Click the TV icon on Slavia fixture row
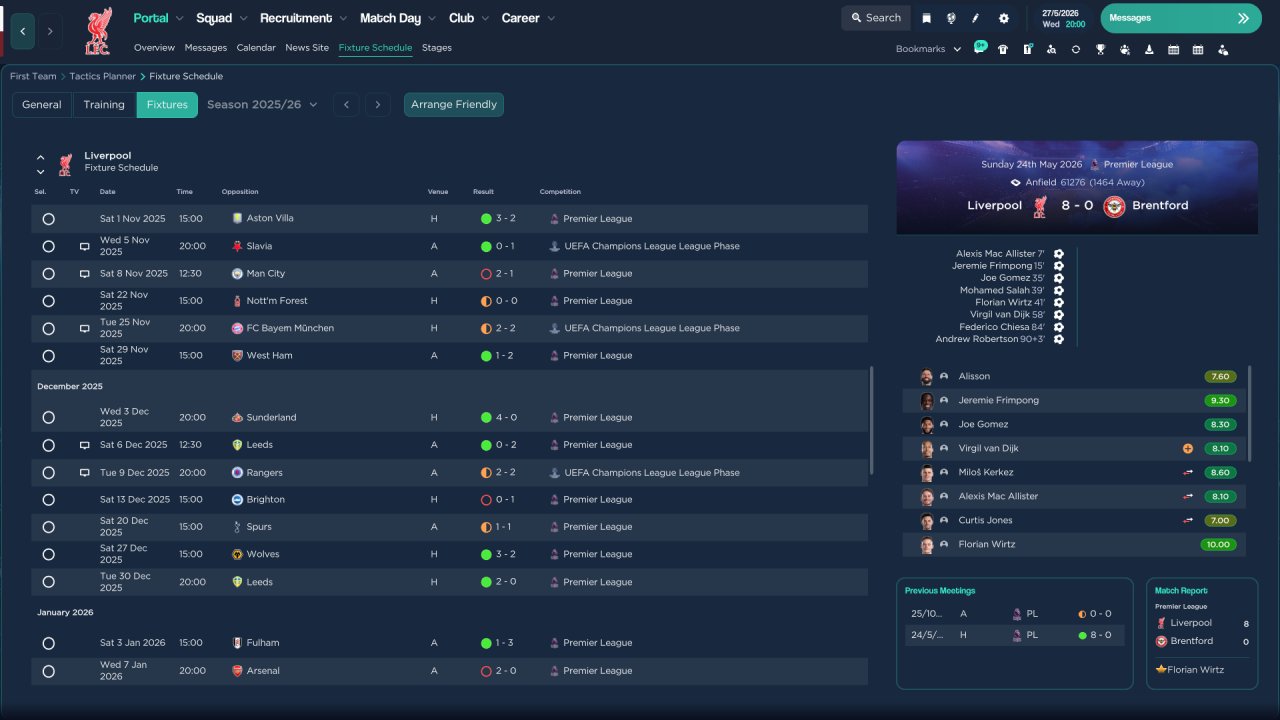Screen dimensions: 1280x720 [85, 246]
